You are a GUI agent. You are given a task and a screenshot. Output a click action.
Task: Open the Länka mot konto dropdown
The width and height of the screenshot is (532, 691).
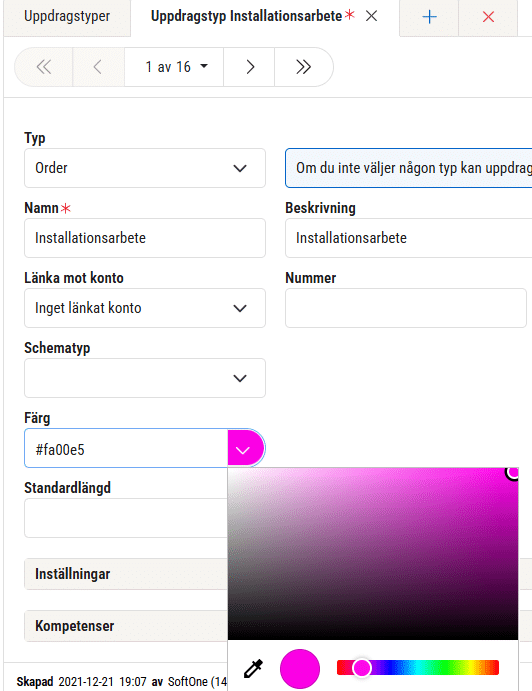point(145,308)
